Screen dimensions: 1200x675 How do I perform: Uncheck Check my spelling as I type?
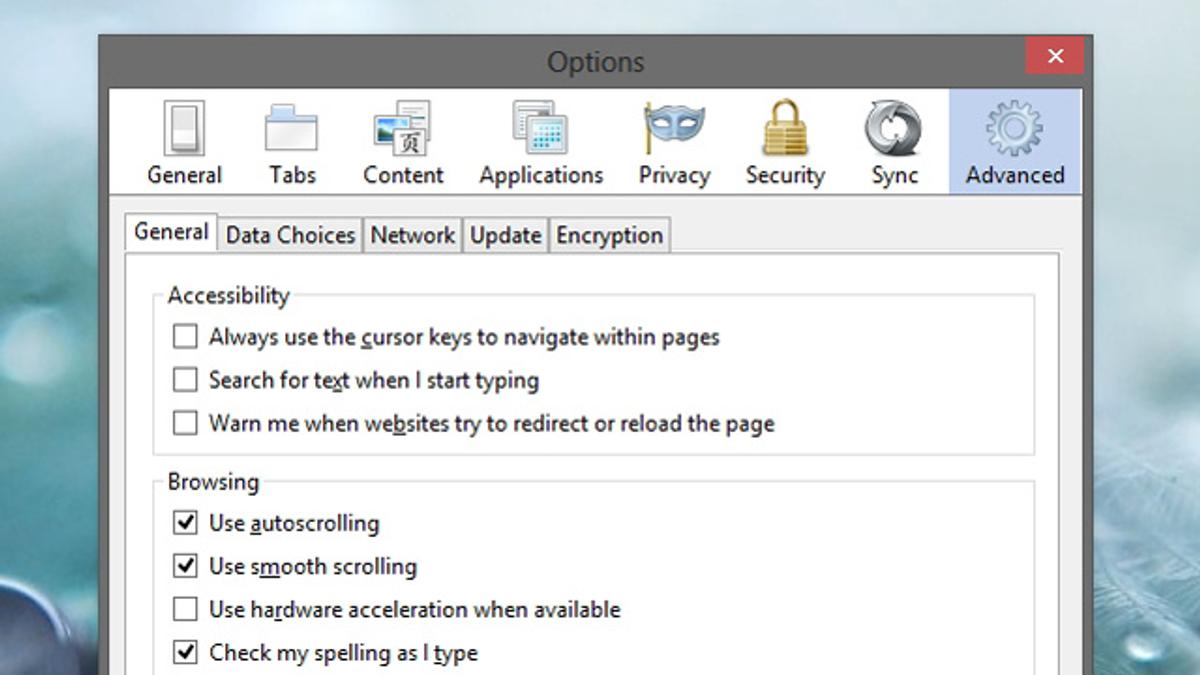click(x=185, y=653)
